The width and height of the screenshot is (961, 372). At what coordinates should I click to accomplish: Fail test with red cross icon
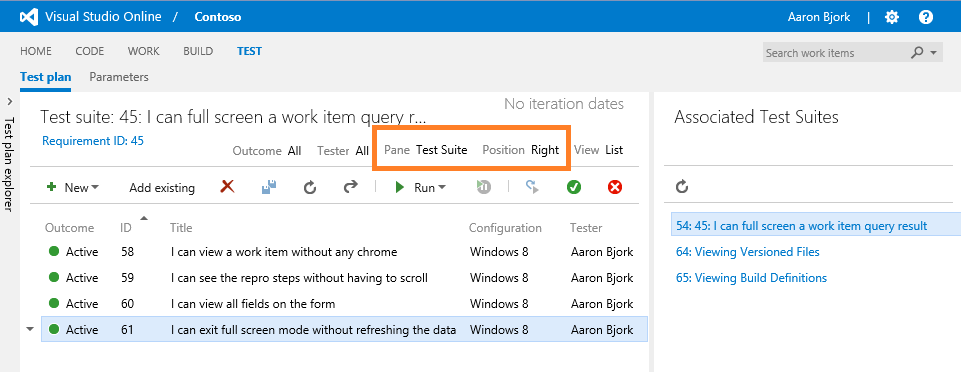[615, 187]
